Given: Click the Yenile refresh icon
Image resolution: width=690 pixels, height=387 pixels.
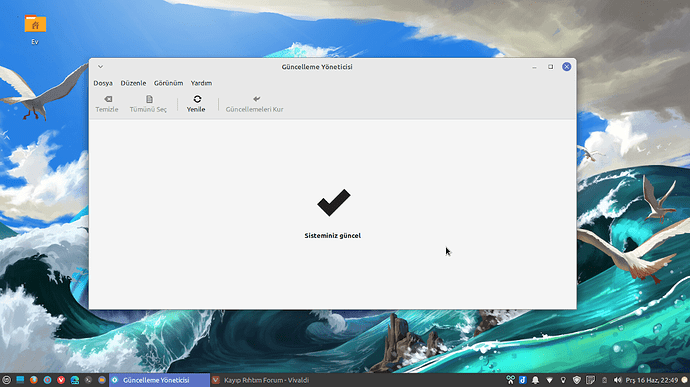Looking at the screenshot, I should (x=197, y=99).
